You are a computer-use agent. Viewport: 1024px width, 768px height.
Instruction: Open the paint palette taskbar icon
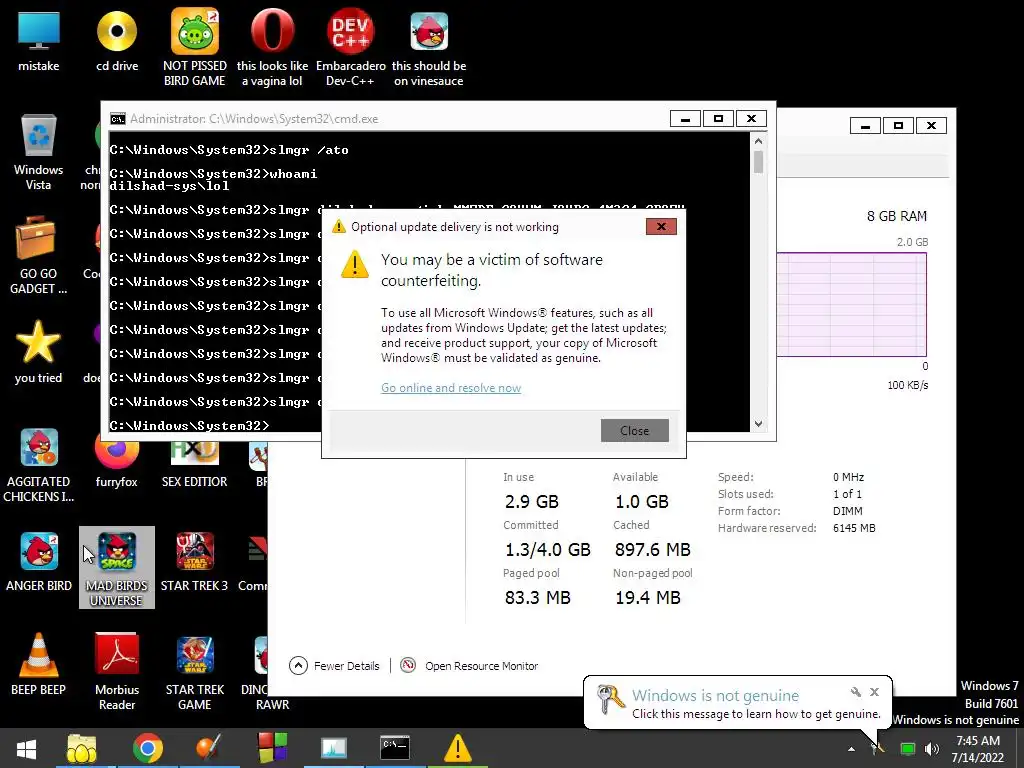(x=209, y=748)
